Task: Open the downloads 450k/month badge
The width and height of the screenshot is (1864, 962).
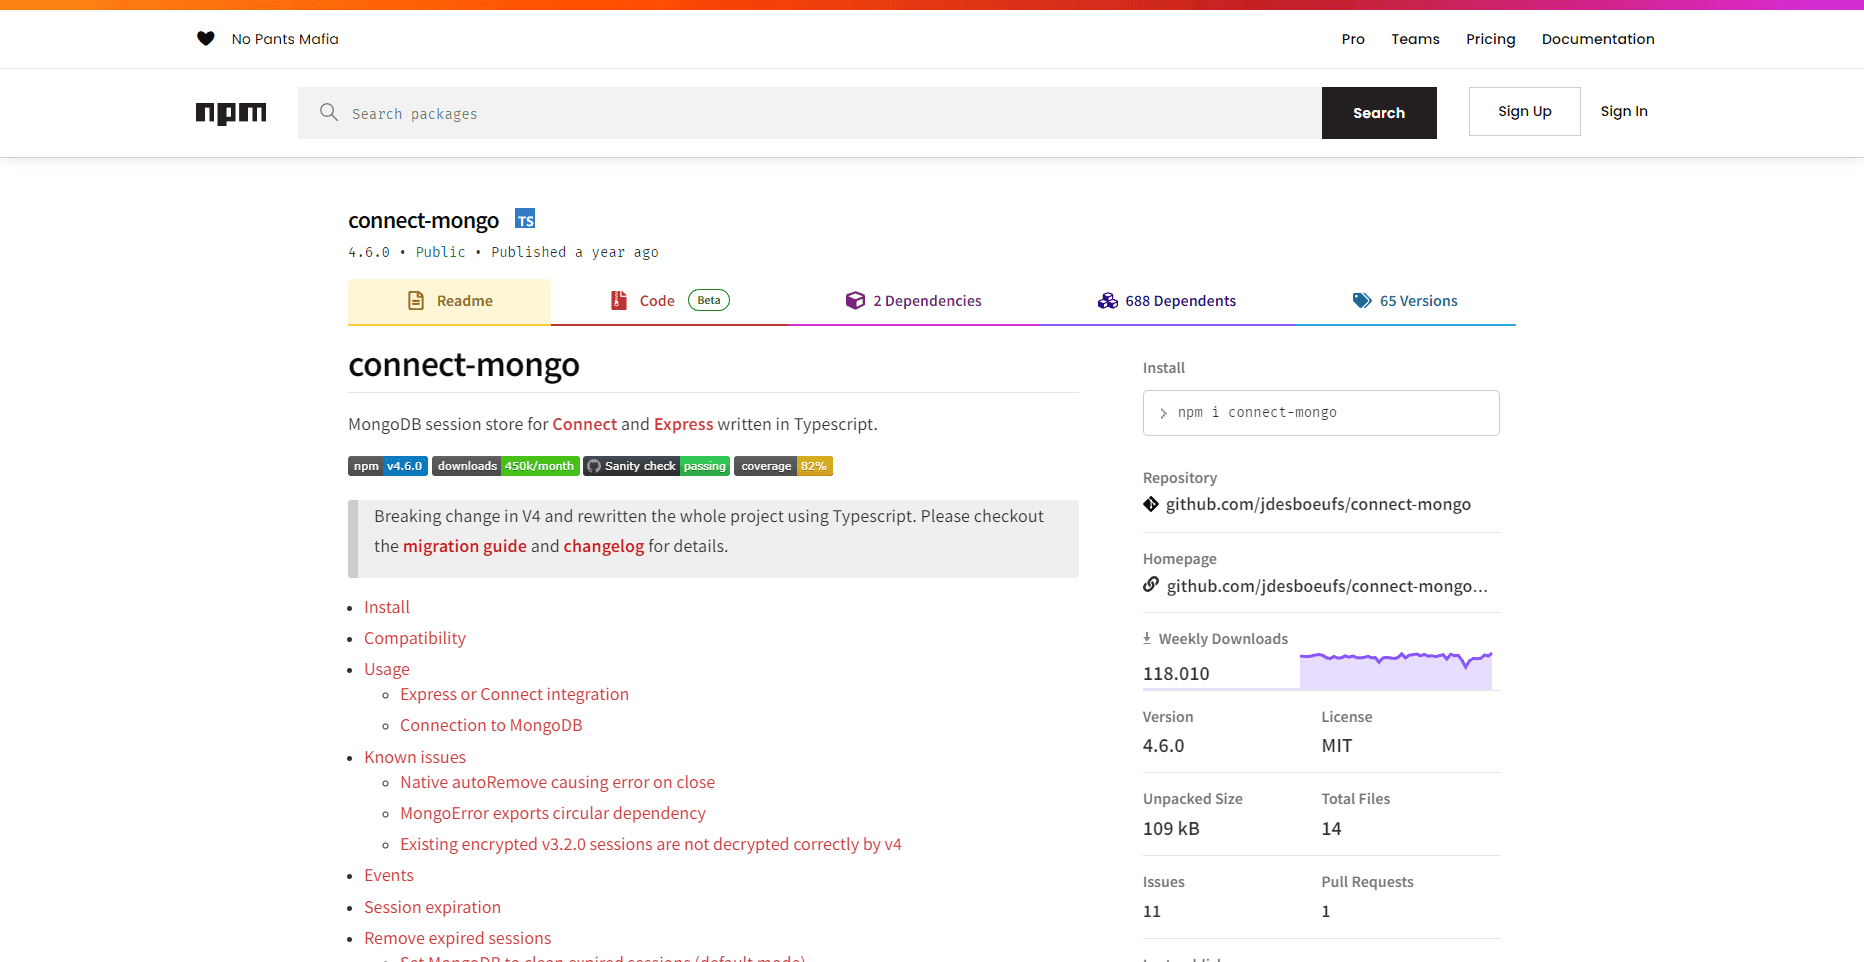Action: point(506,466)
